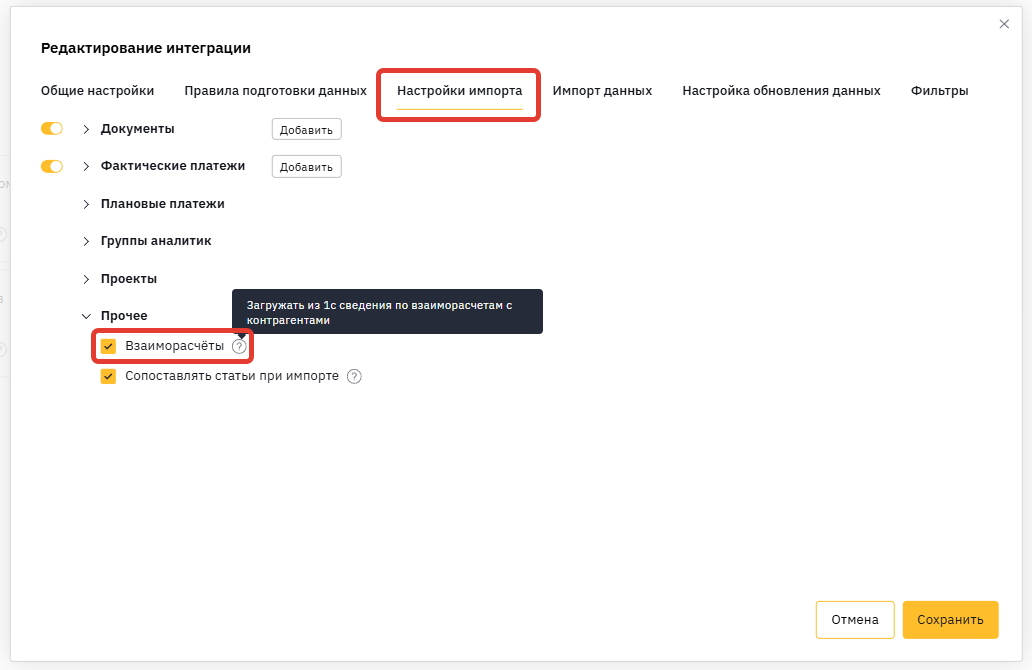
Task: Click the Прочее section label
Action: tap(124, 316)
